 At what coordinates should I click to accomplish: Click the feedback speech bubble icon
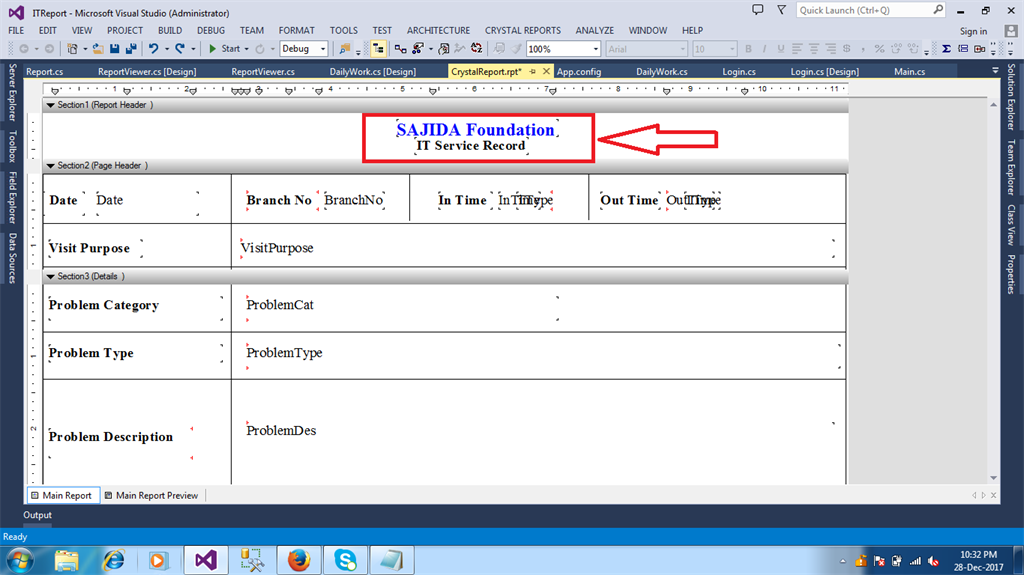click(x=758, y=10)
